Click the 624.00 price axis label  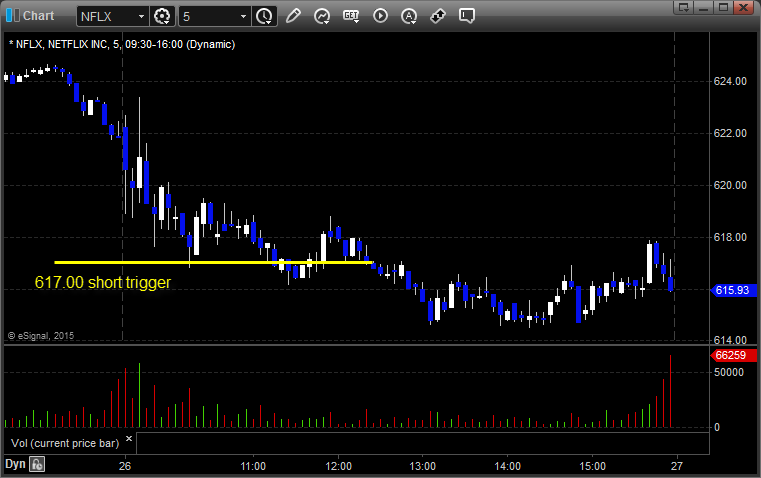click(x=730, y=82)
